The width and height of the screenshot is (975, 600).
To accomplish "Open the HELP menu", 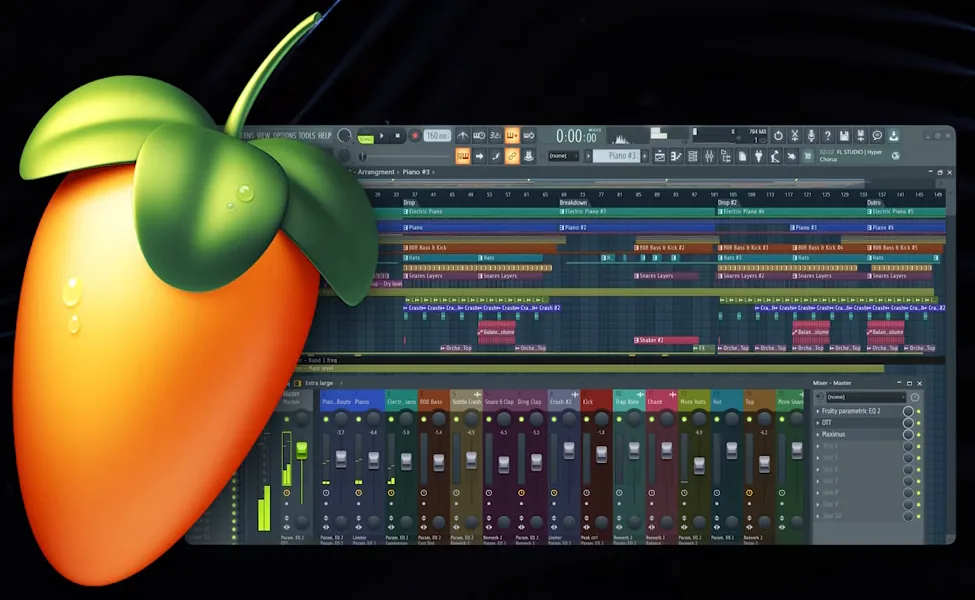I will (325, 136).
